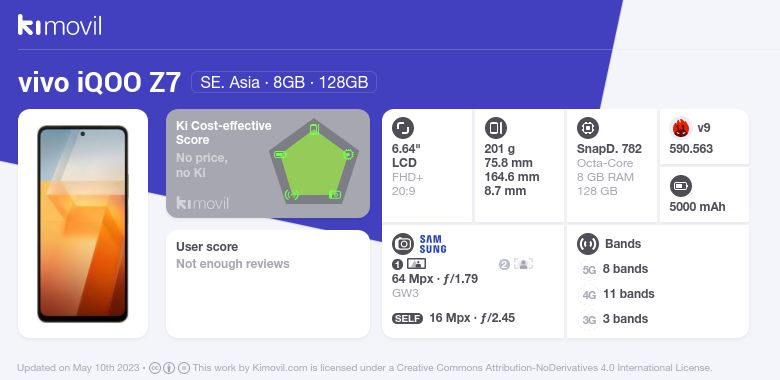Click the 3G 3 bands entry
Screen dimensions: 780x380
tap(614, 319)
